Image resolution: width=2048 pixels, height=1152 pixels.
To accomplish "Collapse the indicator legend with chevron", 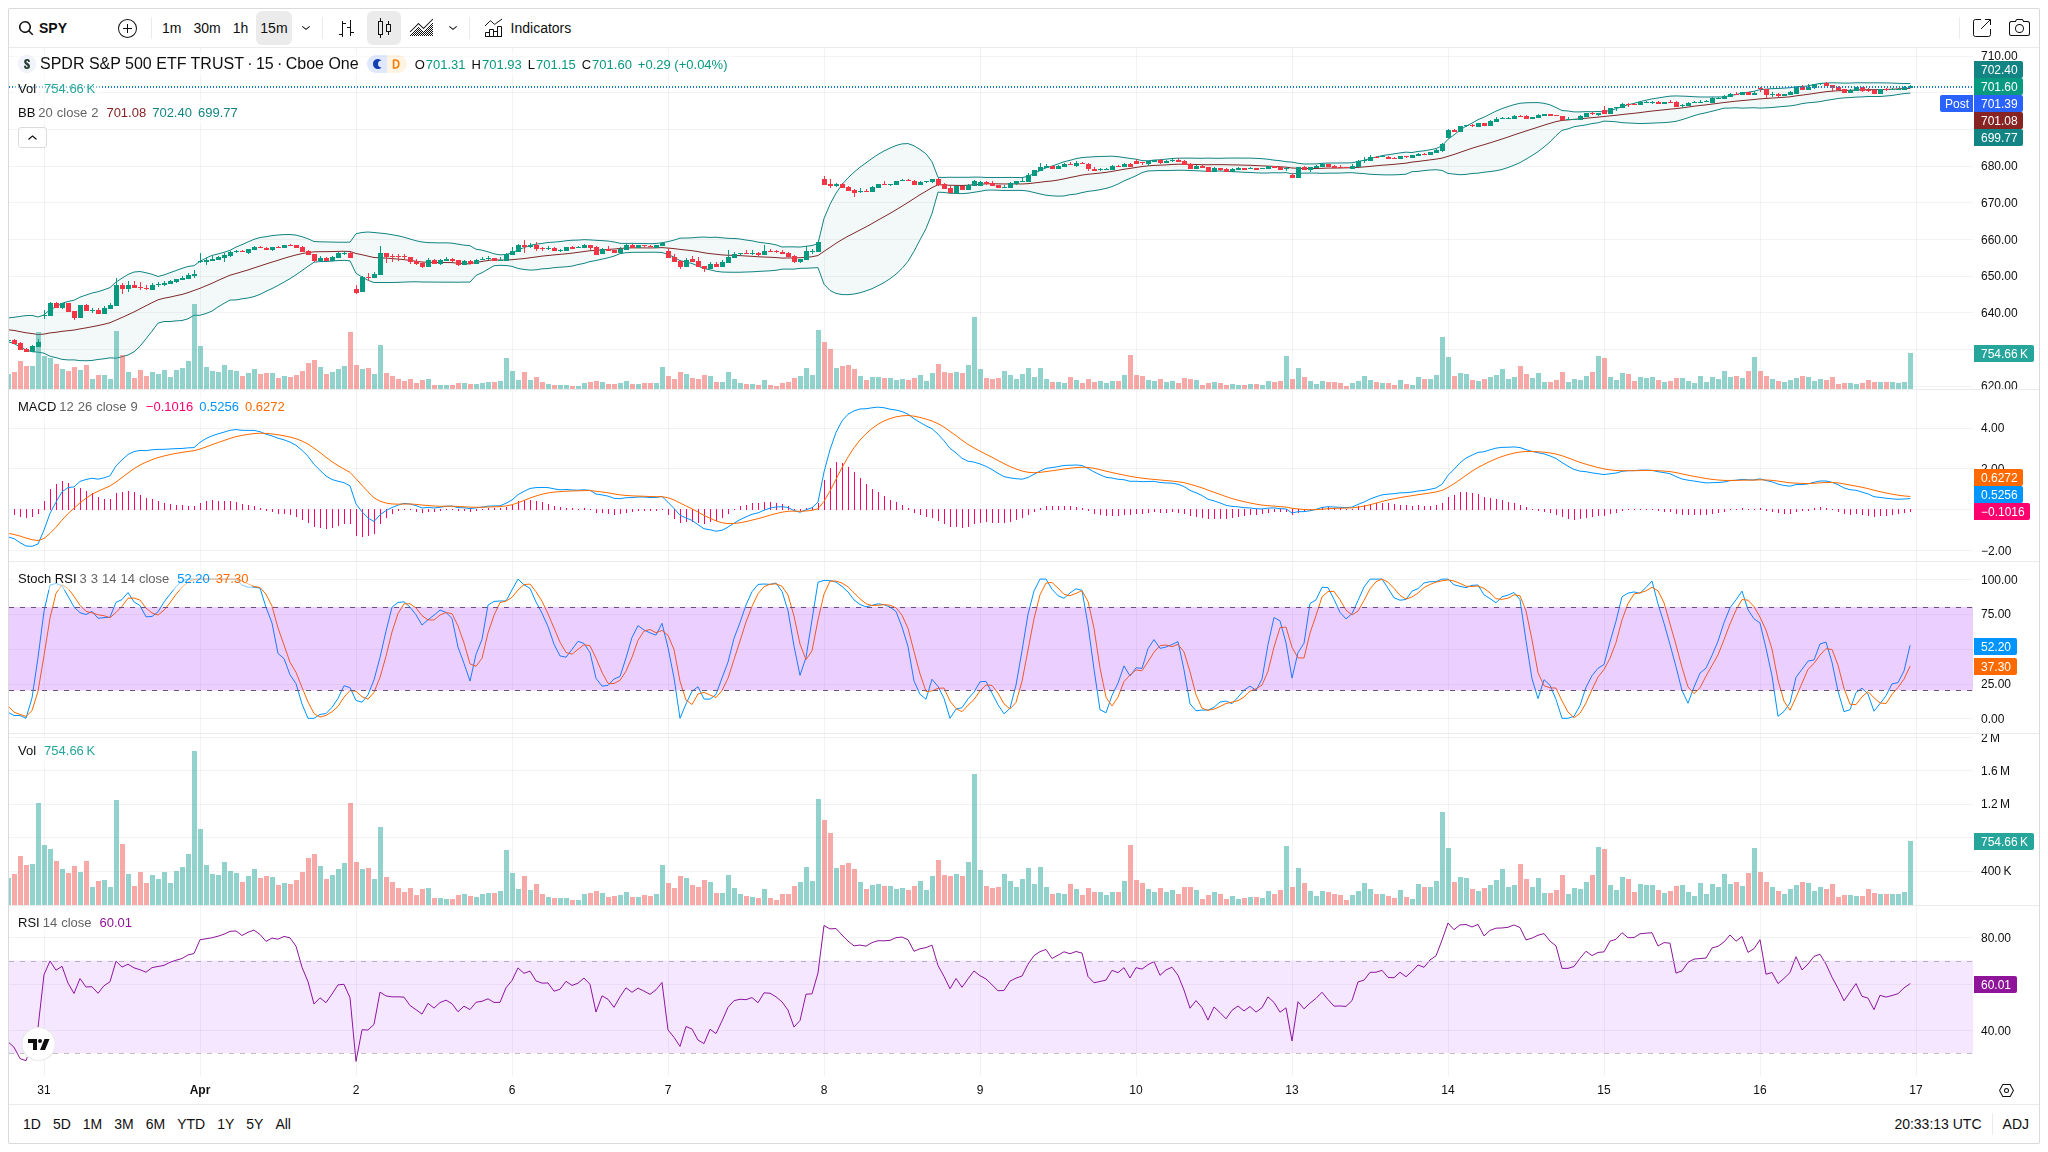I will tap(32, 137).
